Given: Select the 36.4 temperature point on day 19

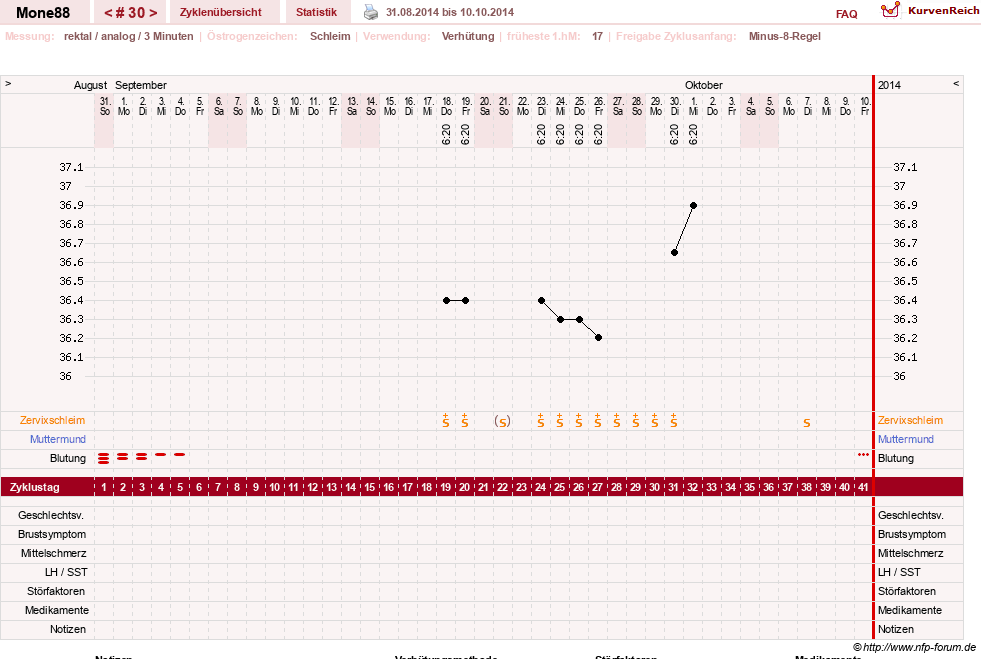Looking at the screenshot, I should tap(446, 300).
